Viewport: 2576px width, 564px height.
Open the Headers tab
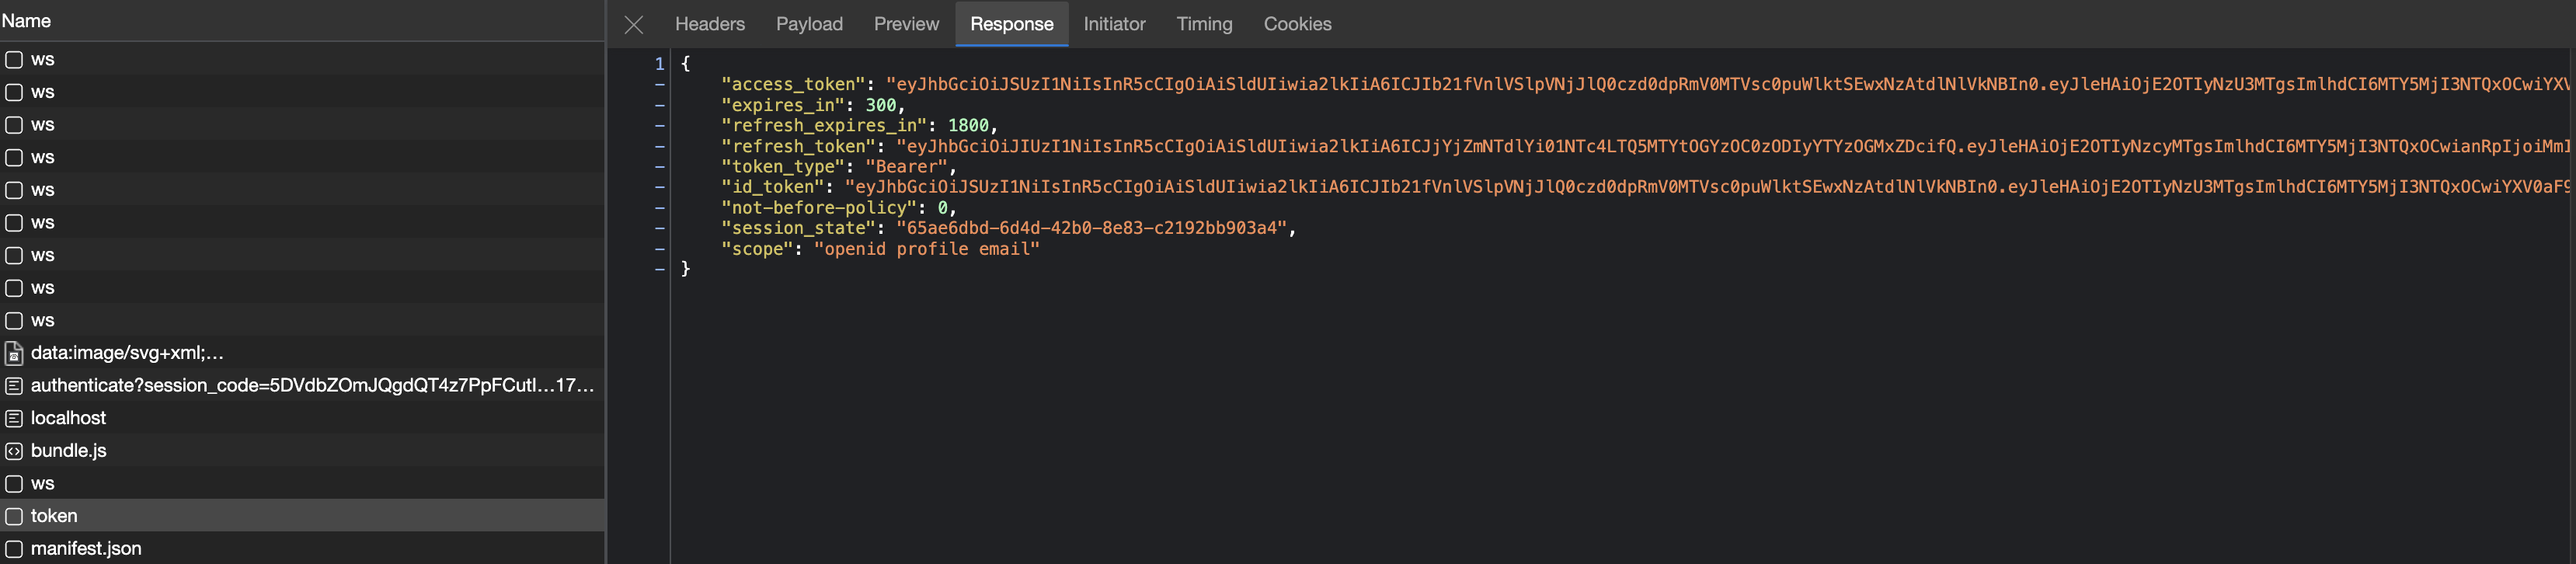(709, 24)
